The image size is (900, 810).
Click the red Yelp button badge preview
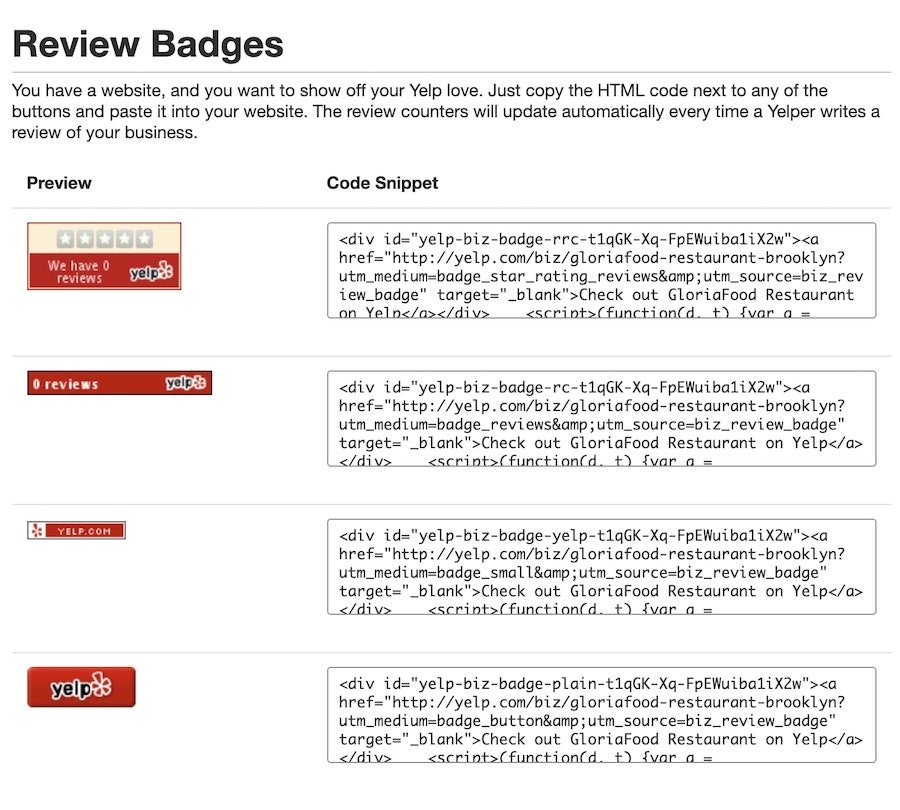pos(81,686)
